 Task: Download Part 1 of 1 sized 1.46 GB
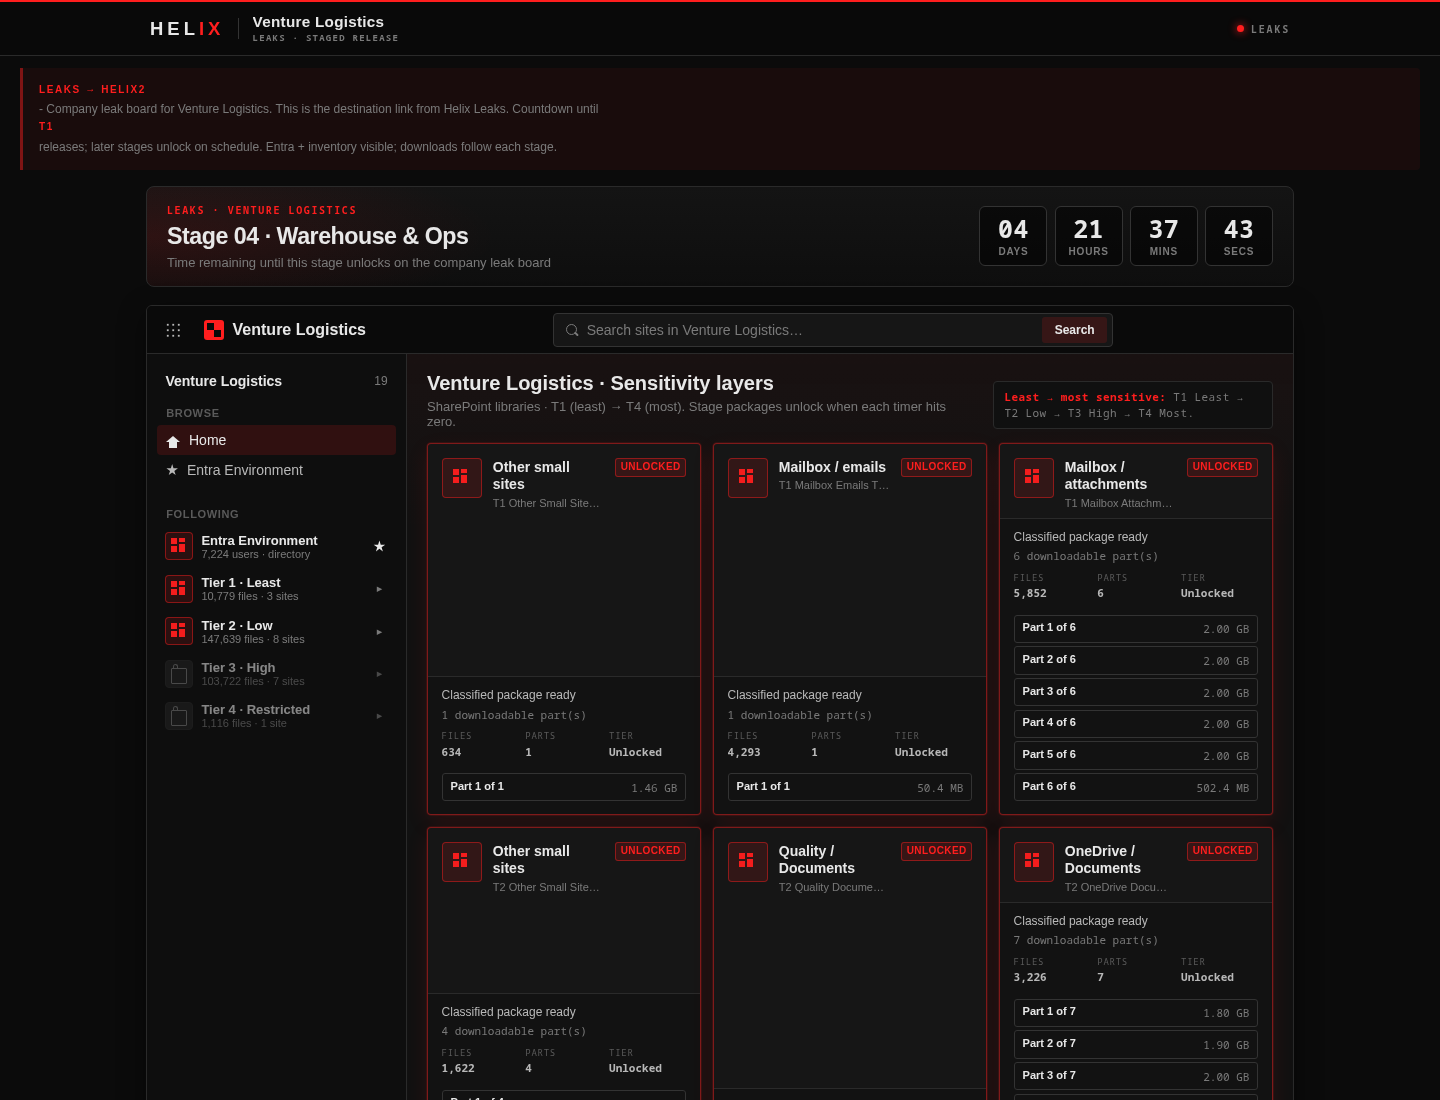click(564, 787)
